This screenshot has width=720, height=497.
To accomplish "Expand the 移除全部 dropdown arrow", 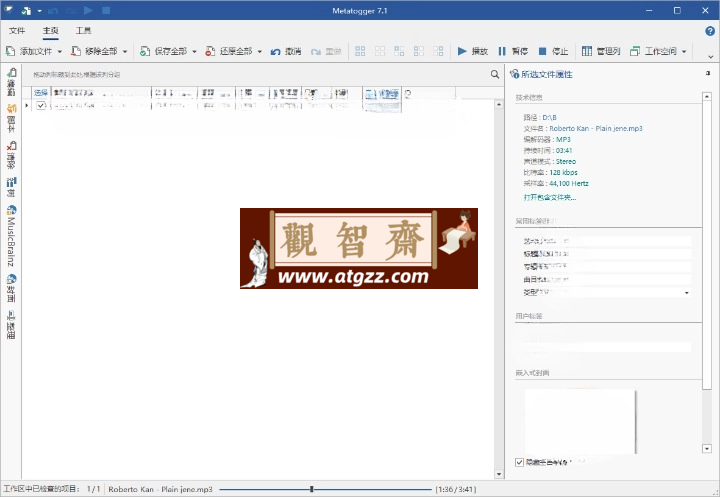I will 125,51.
